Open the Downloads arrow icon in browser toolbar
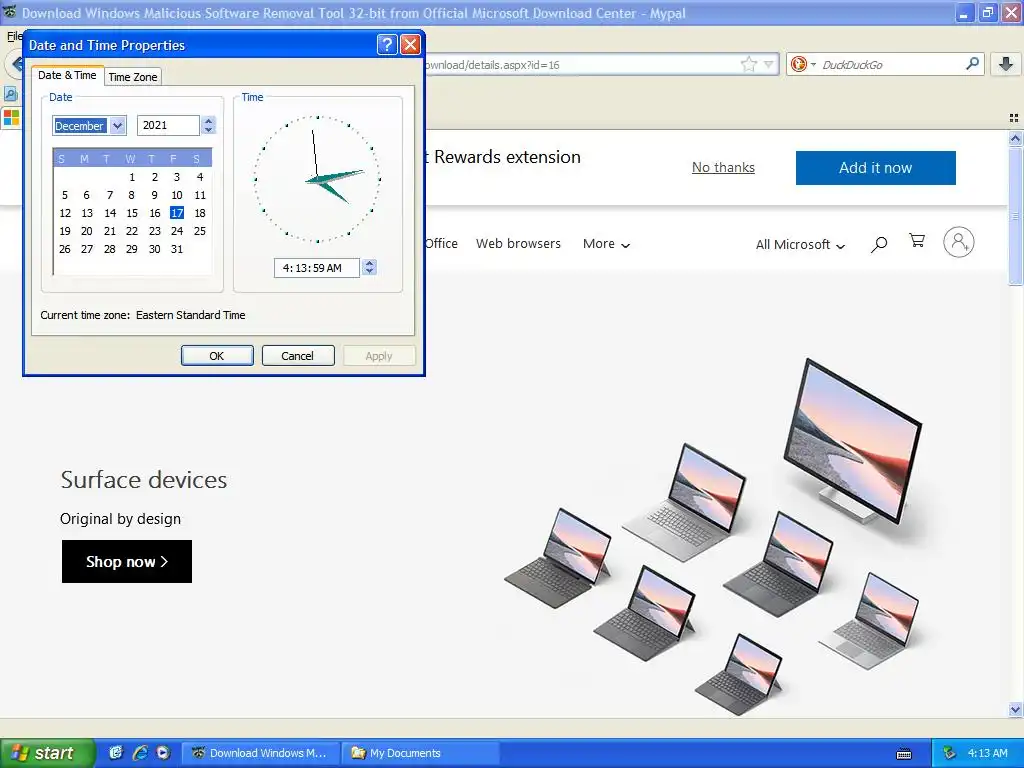 (1006, 64)
